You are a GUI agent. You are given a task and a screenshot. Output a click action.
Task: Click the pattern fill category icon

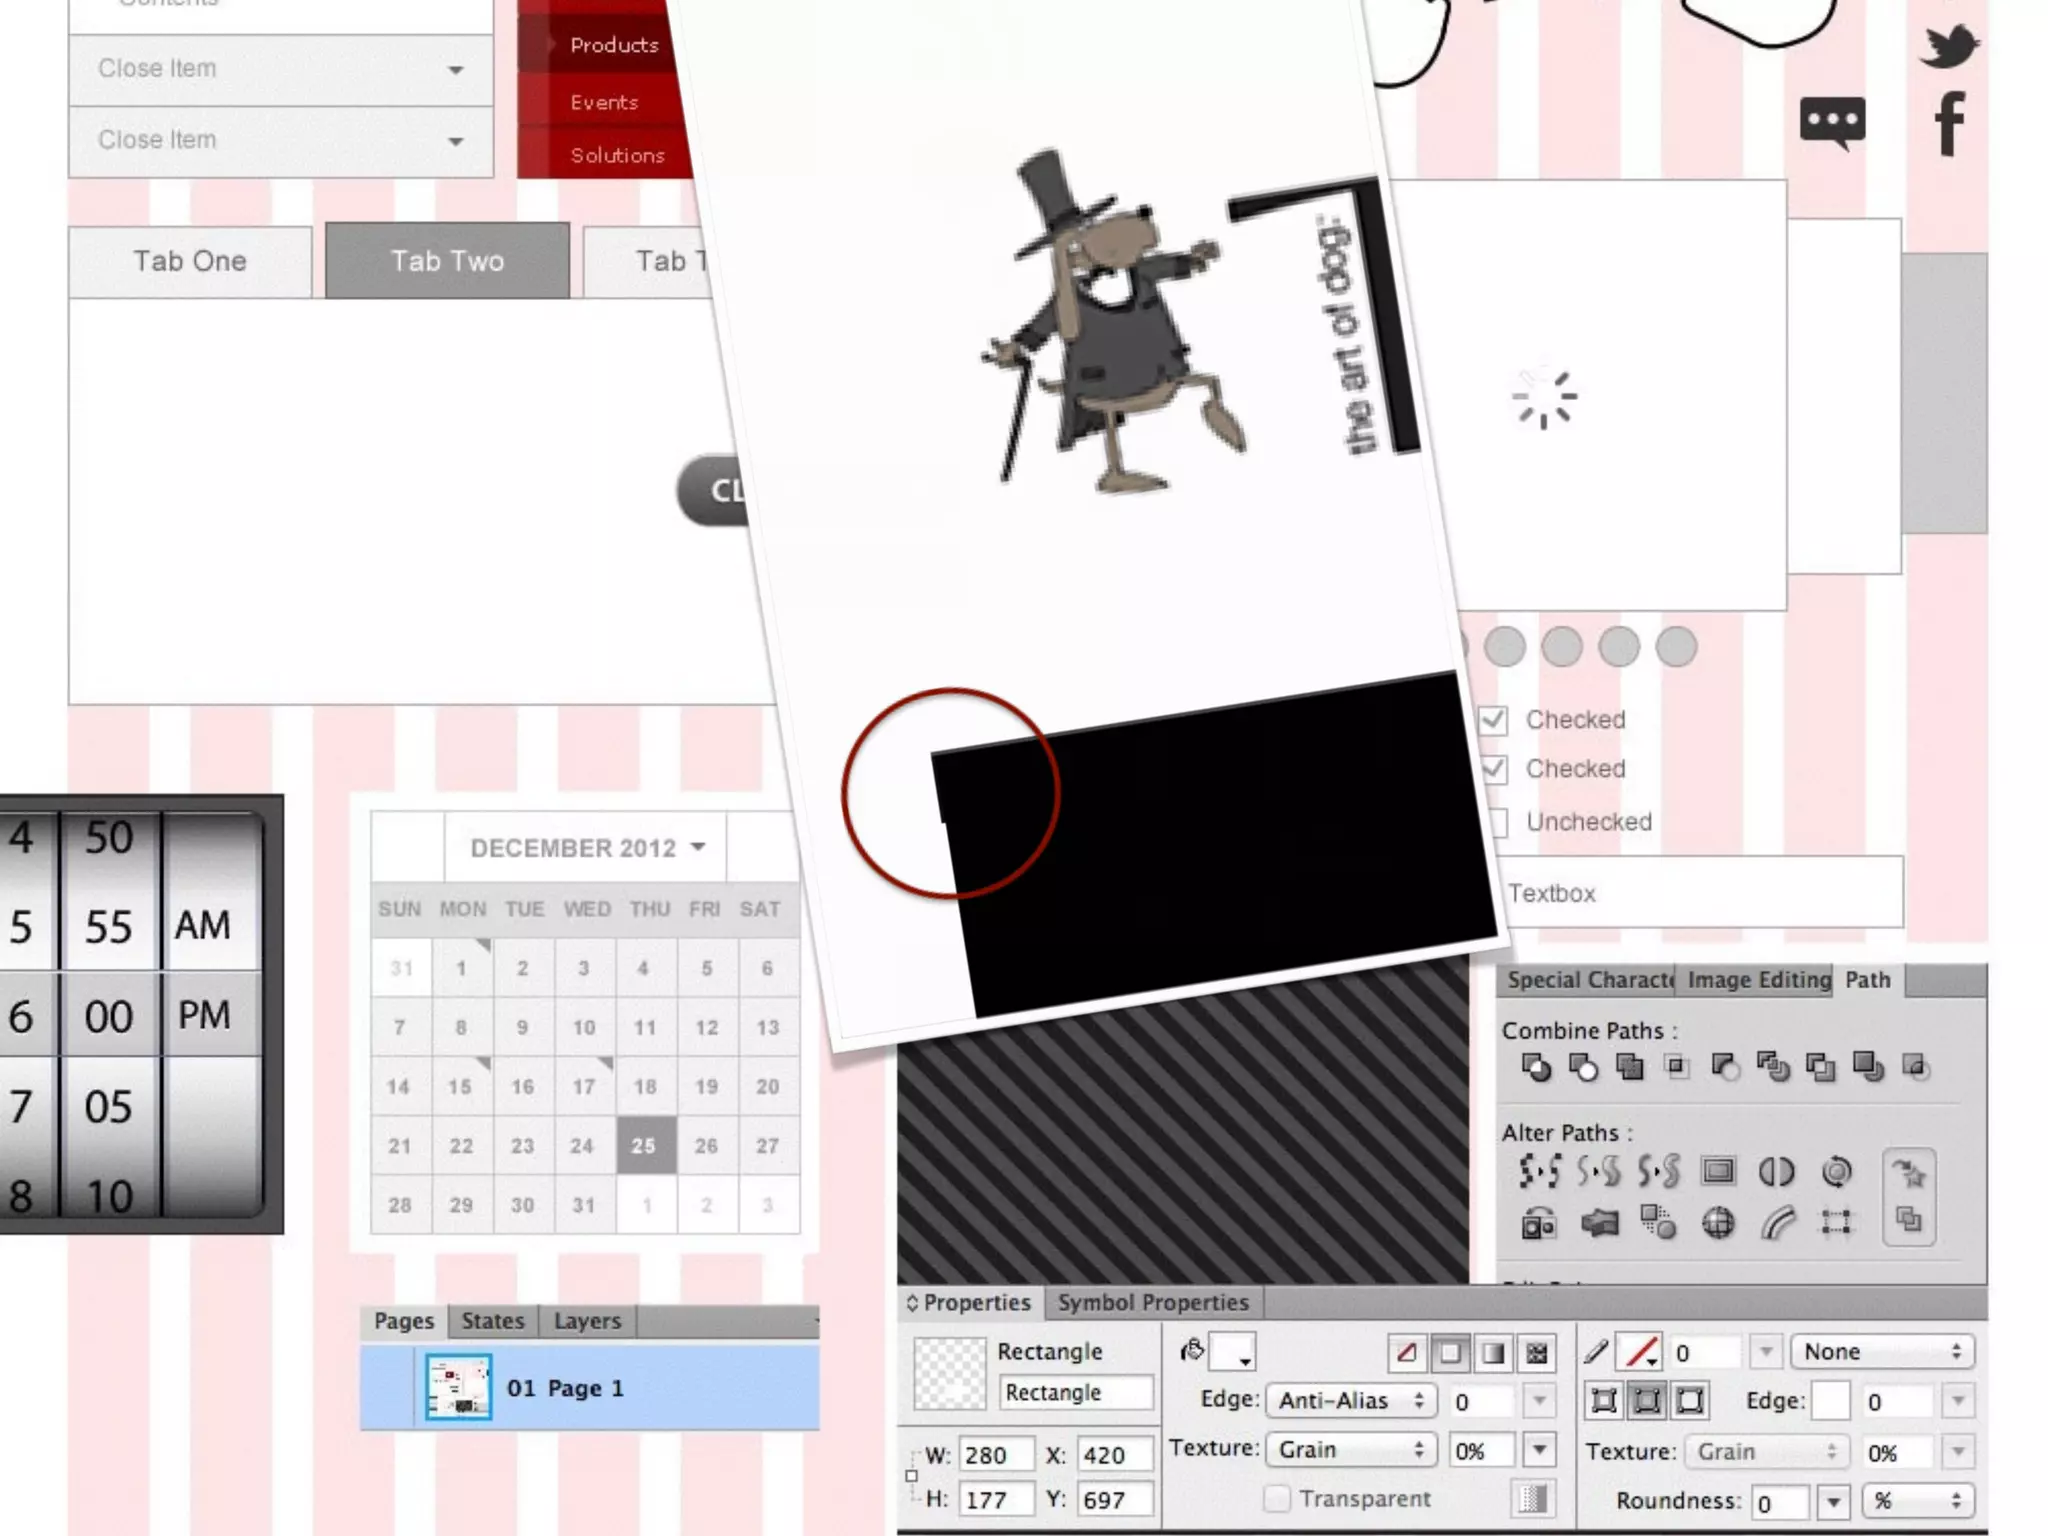click(1537, 1353)
